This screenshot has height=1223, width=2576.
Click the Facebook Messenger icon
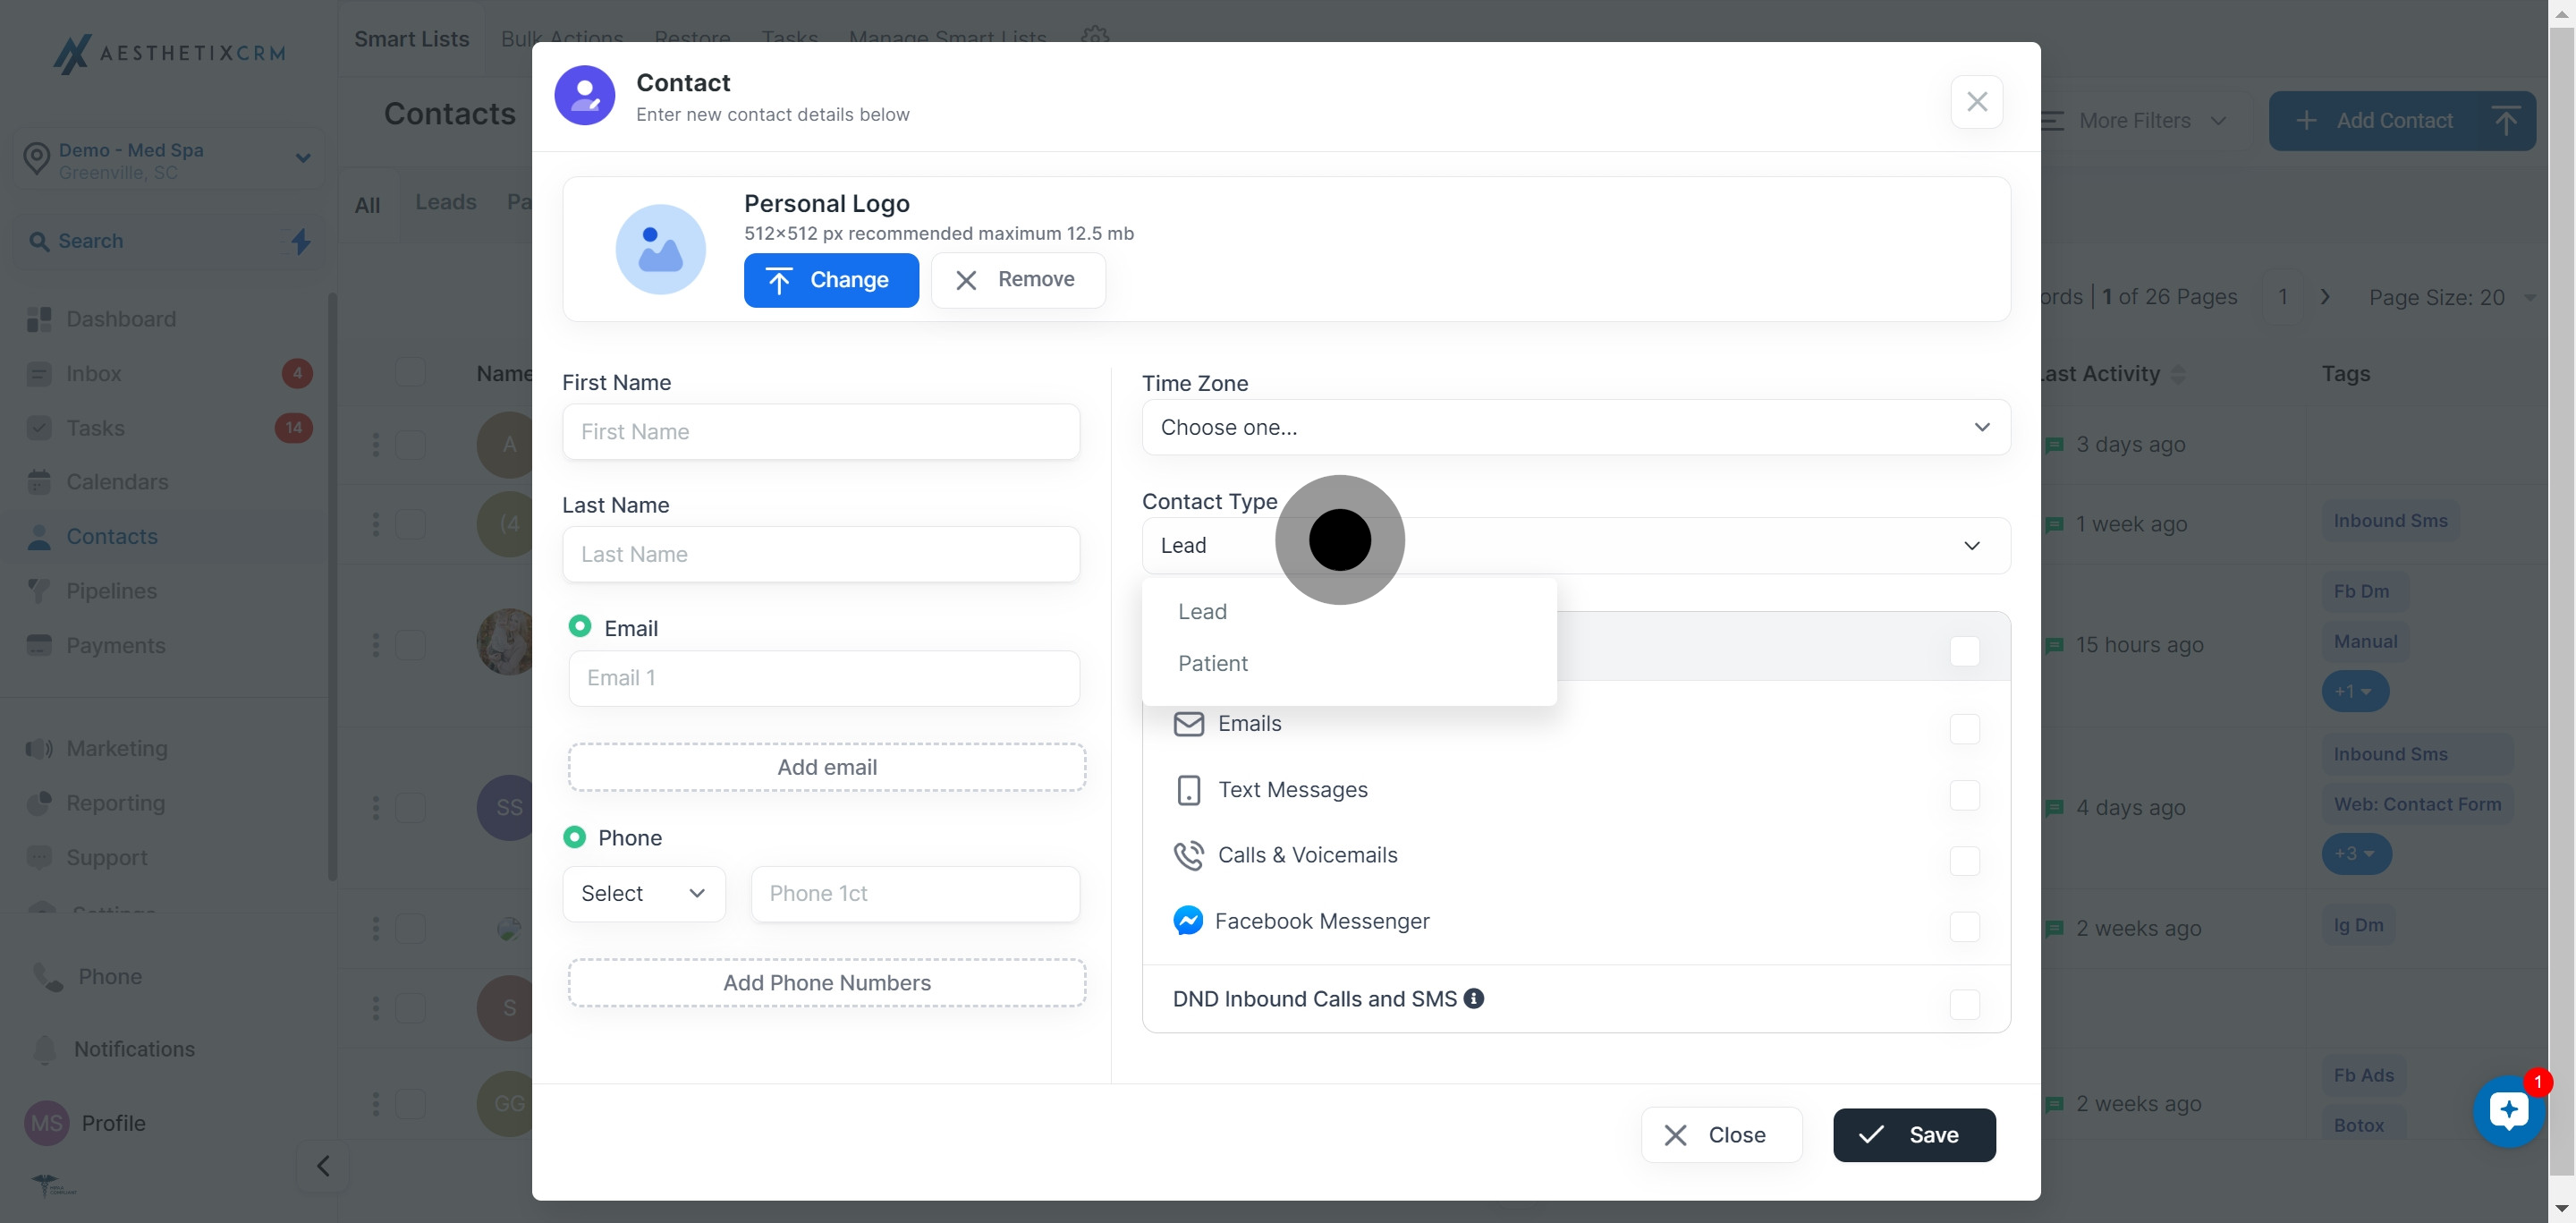(1187, 920)
